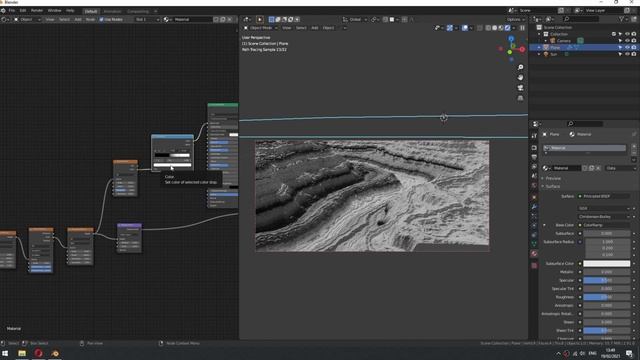Open the File menu
Screen dimensions: 640x360
tap(12, 11)
